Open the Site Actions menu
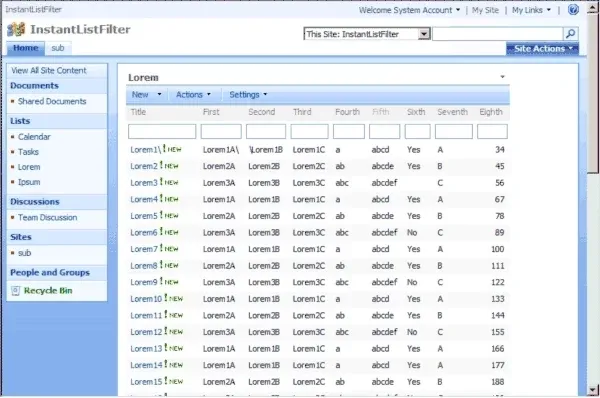Viewport: 600px width, 398px height. click(x=543, y=49)
